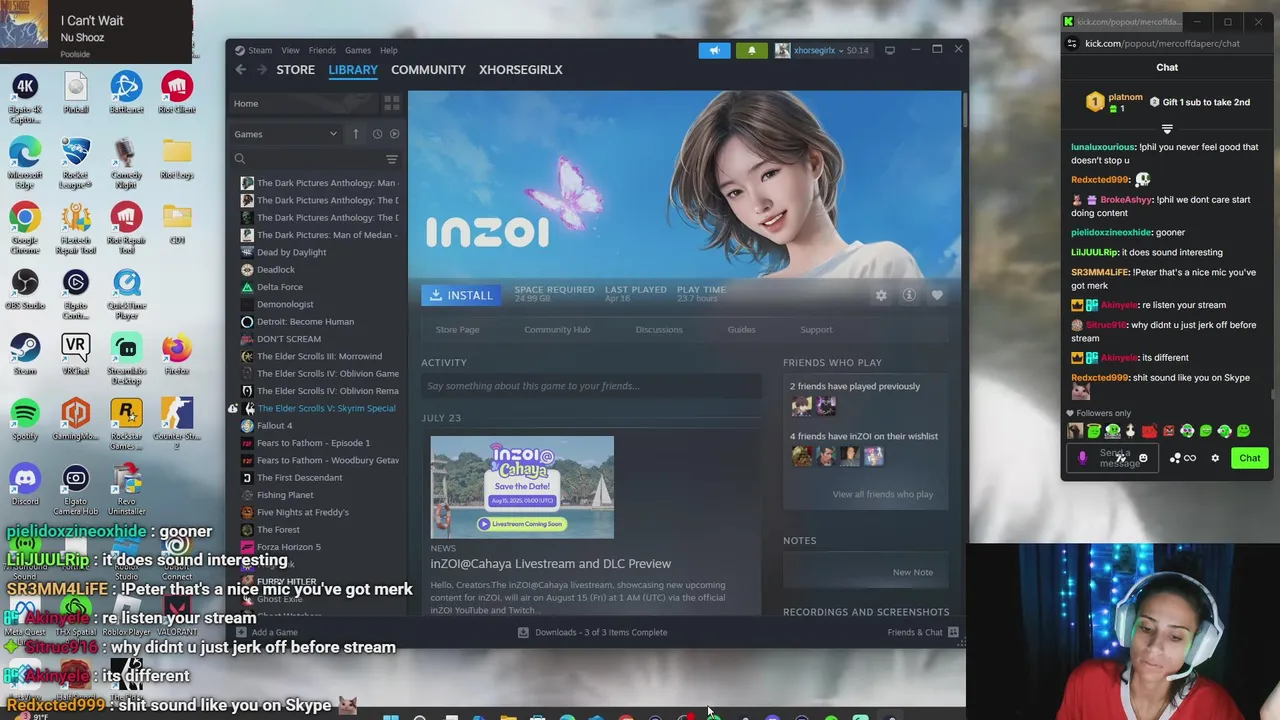Screen dimensions: 1280x720
Task: Click the INSTALL button for inZOI
Action: pyautogui.click(x=461, y=295)
